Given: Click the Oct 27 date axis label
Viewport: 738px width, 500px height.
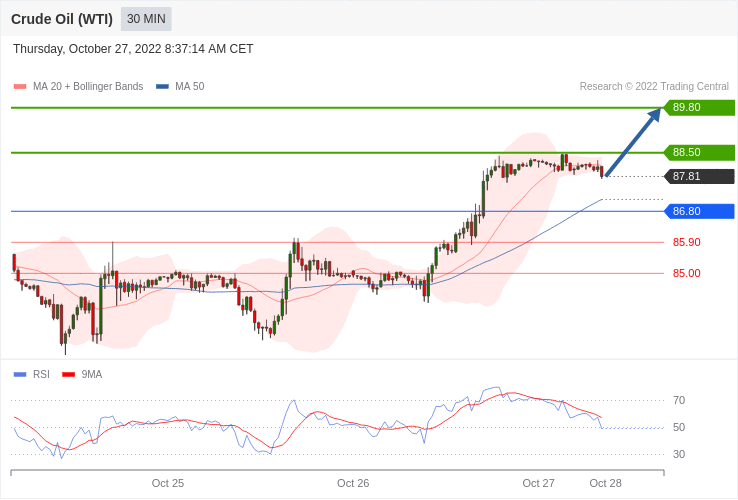Looking at the screenshot, I should pos(538,484).
